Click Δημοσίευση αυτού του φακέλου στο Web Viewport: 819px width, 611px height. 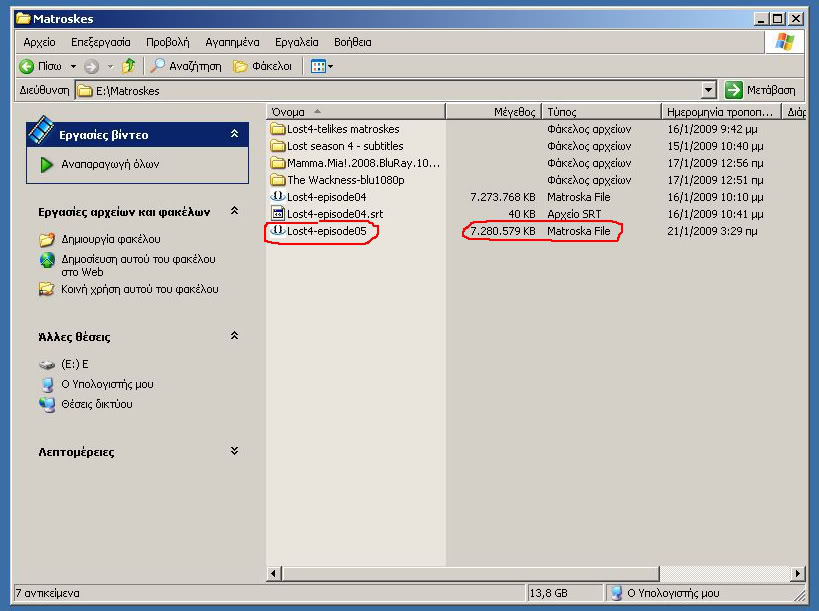[138, 265]
